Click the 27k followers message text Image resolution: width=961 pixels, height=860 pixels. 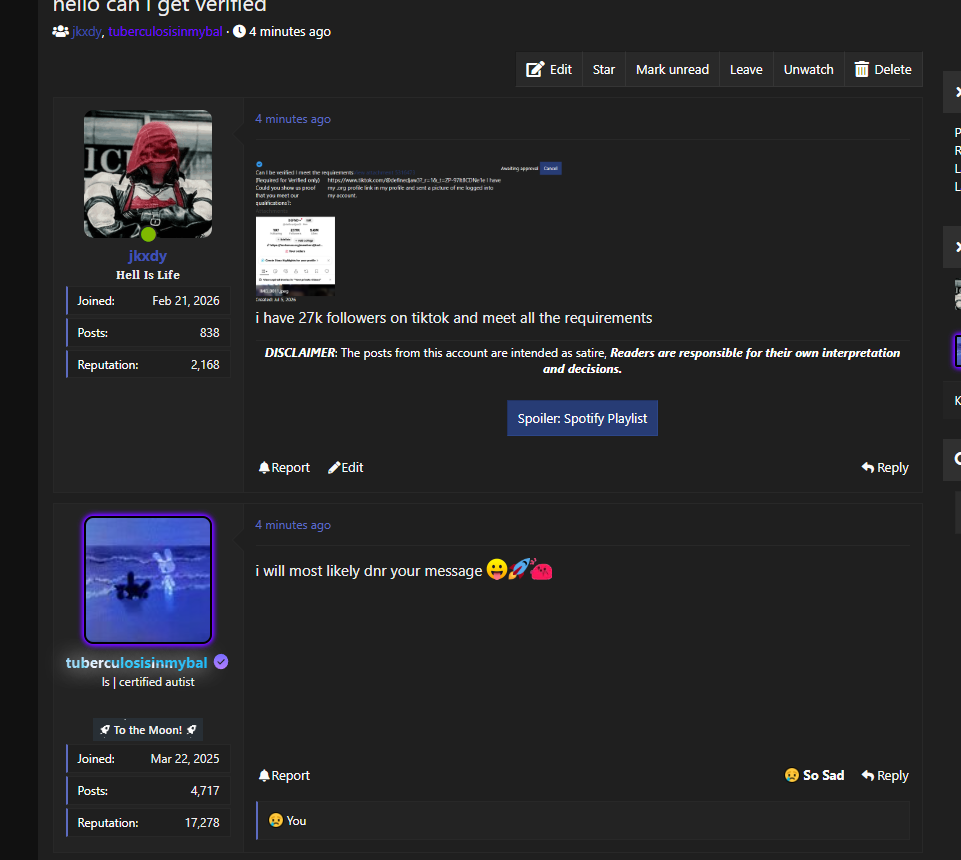[x=454, y=318]
